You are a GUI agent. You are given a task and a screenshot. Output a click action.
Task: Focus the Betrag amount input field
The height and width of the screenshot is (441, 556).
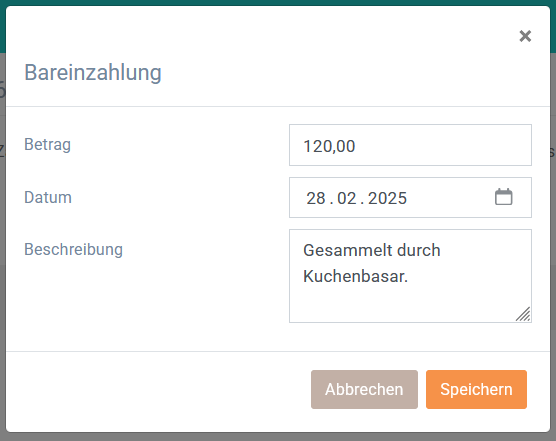pyautogui.click(x=410, y=145)
